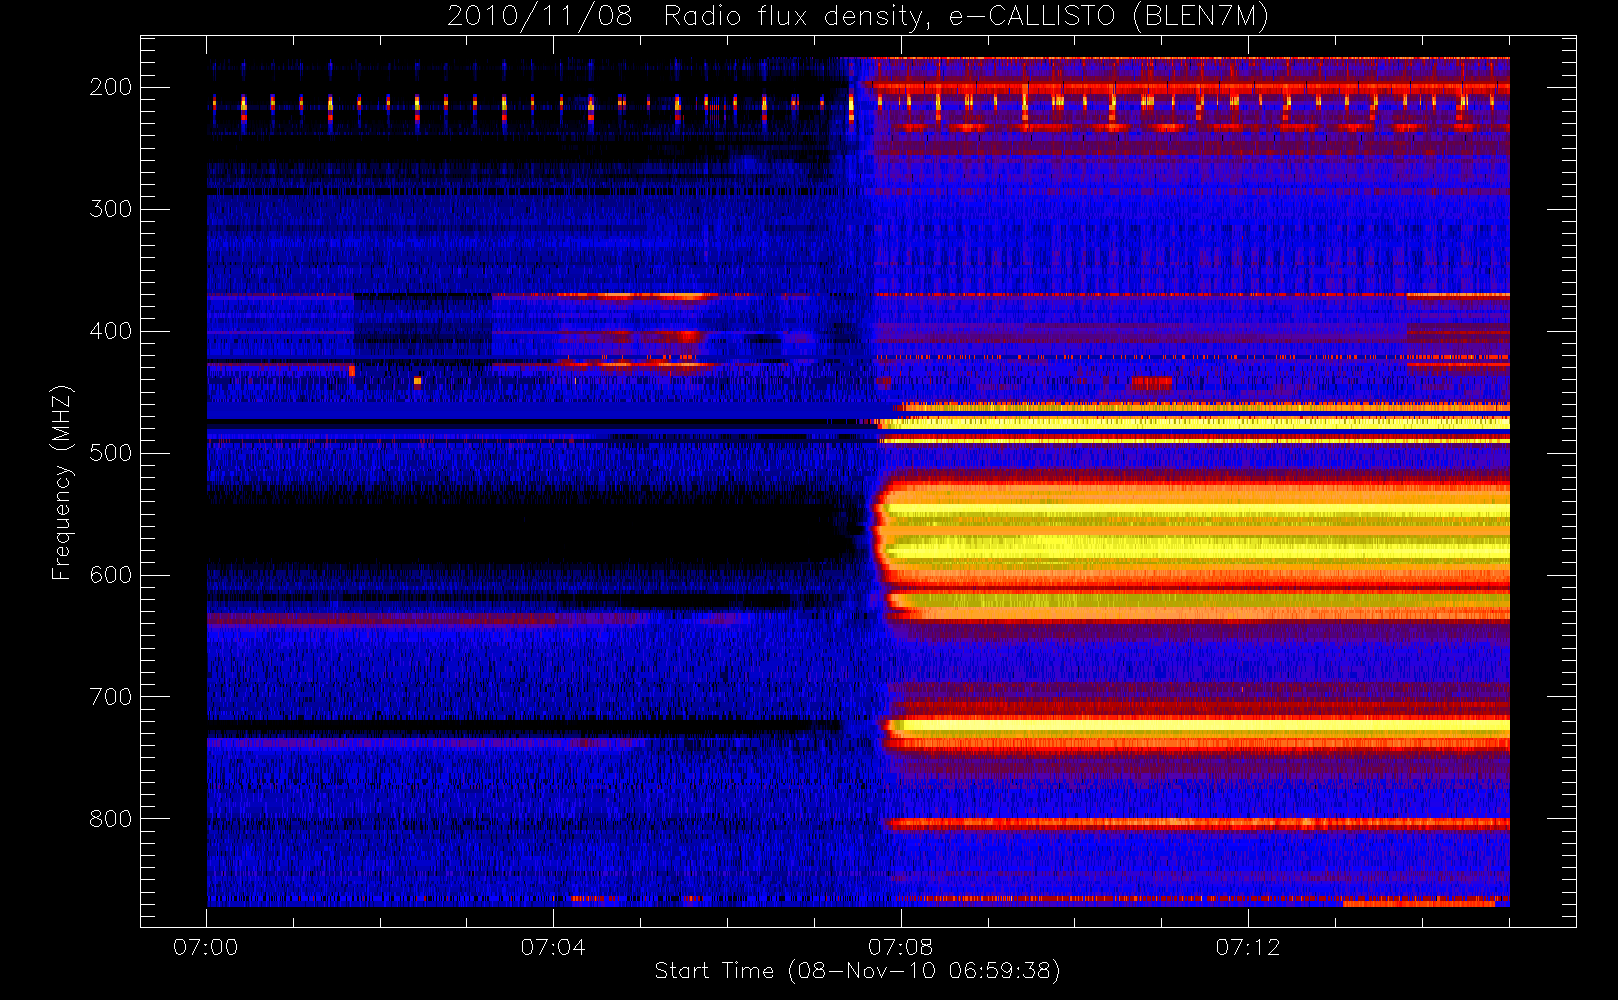Click the 500 frequency tick label
Screen dimensions: 1618x1000
[111, 453]
